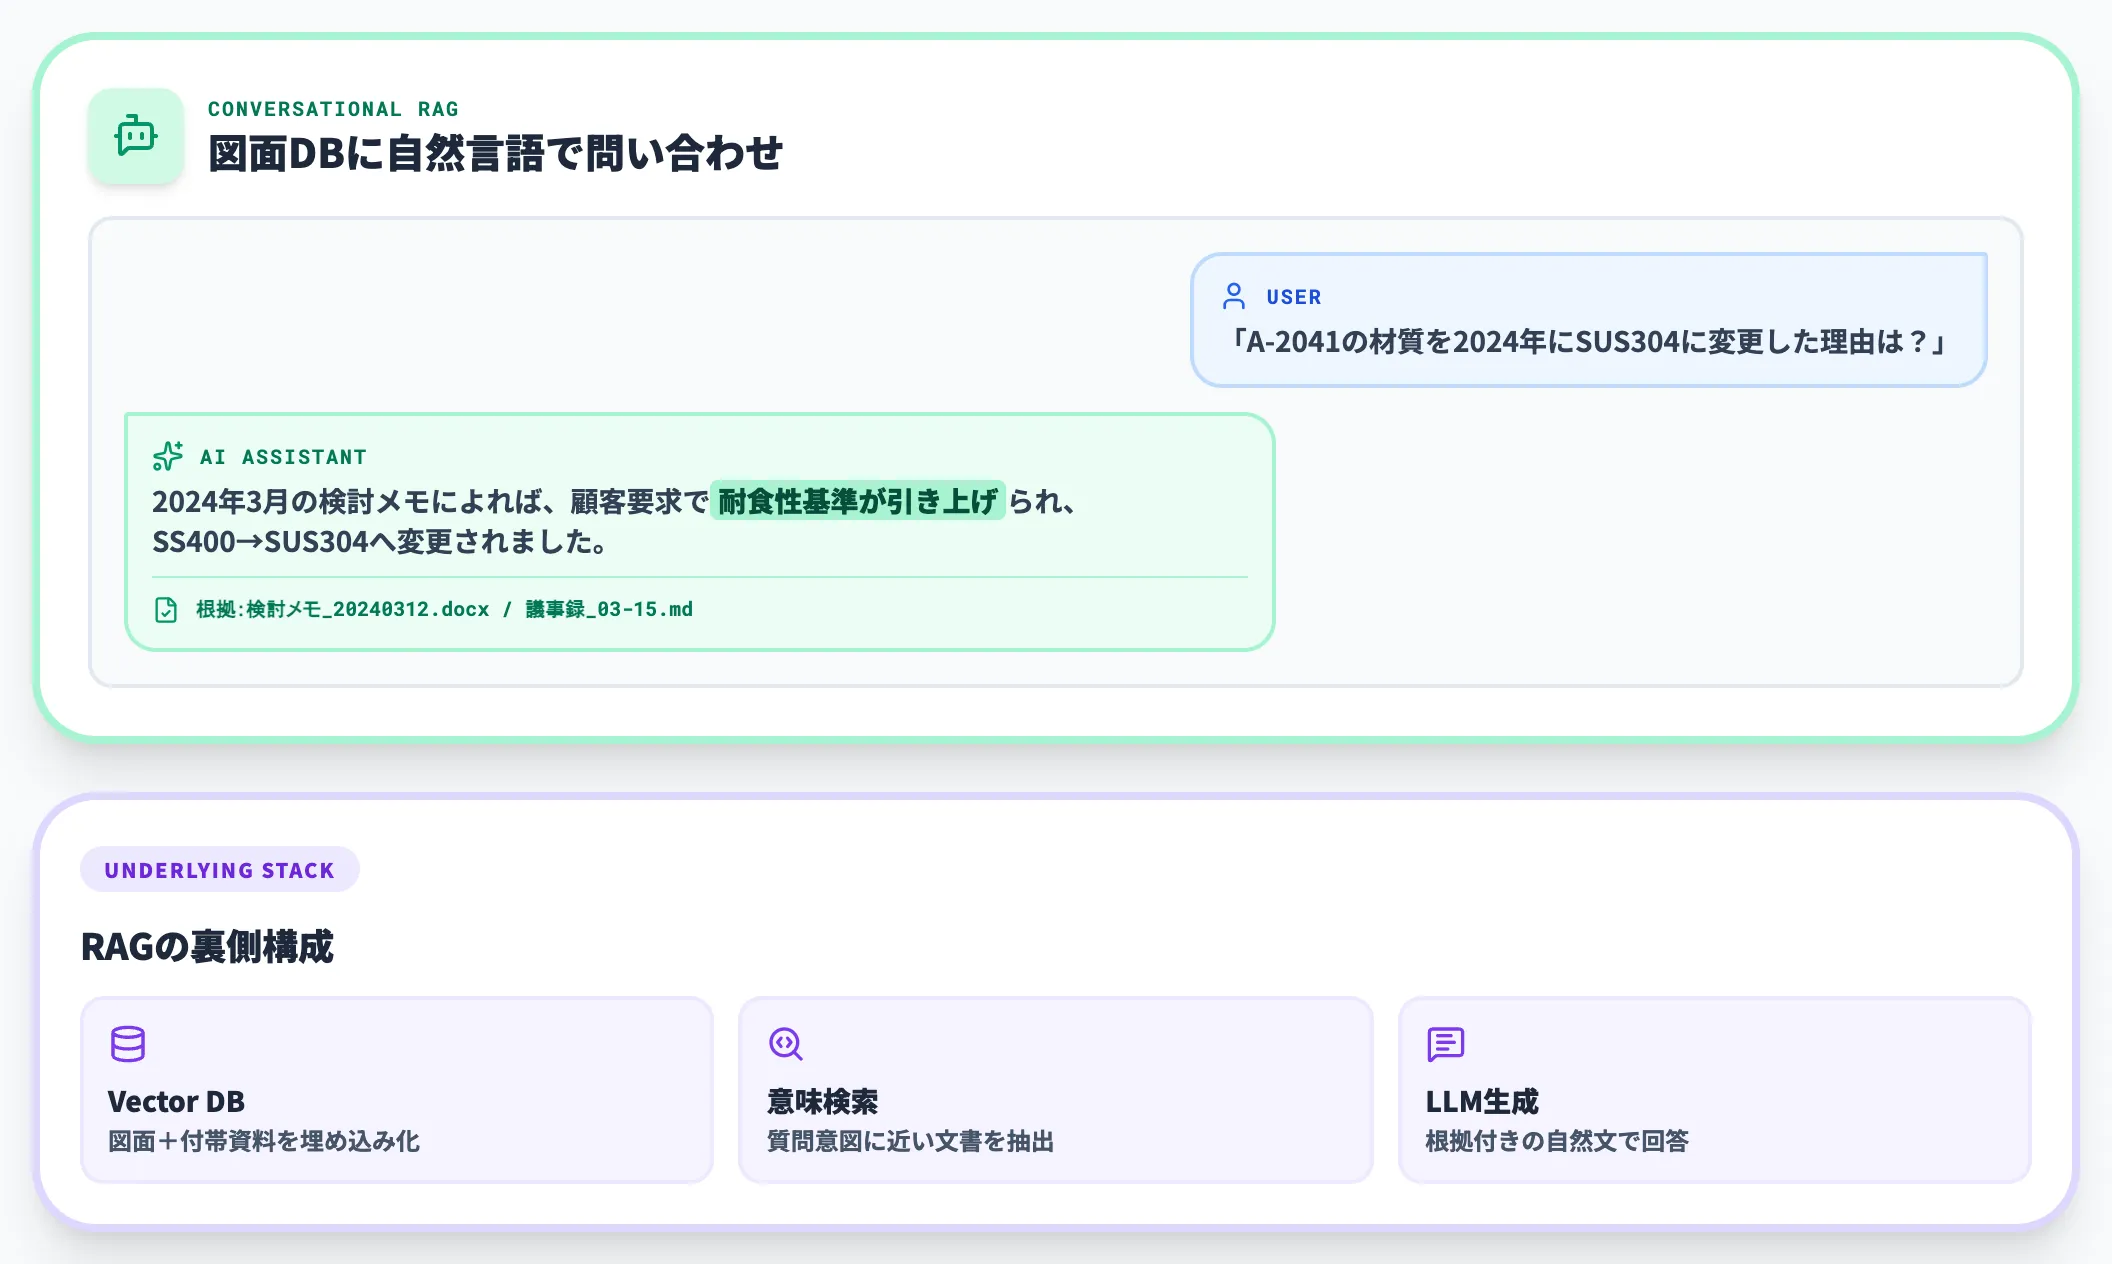This screenshot has height=1264, width=2112.
Task: Select the CONVERSATIONAL RAG label
Action: (333, 108)
